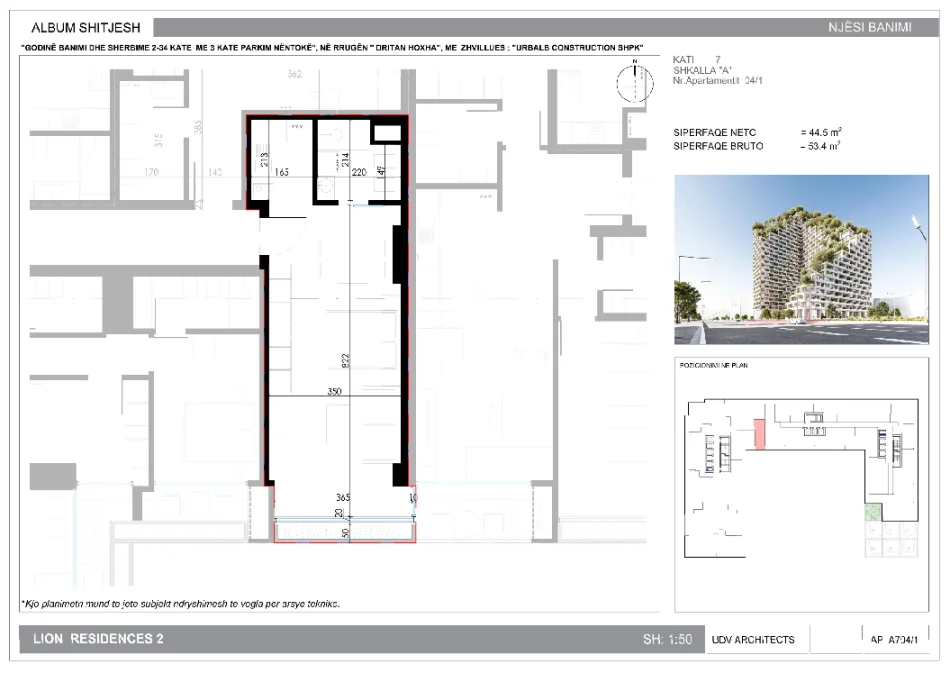Click the north arrow compass symbol
950x673 pixels.
coord(633,84)
